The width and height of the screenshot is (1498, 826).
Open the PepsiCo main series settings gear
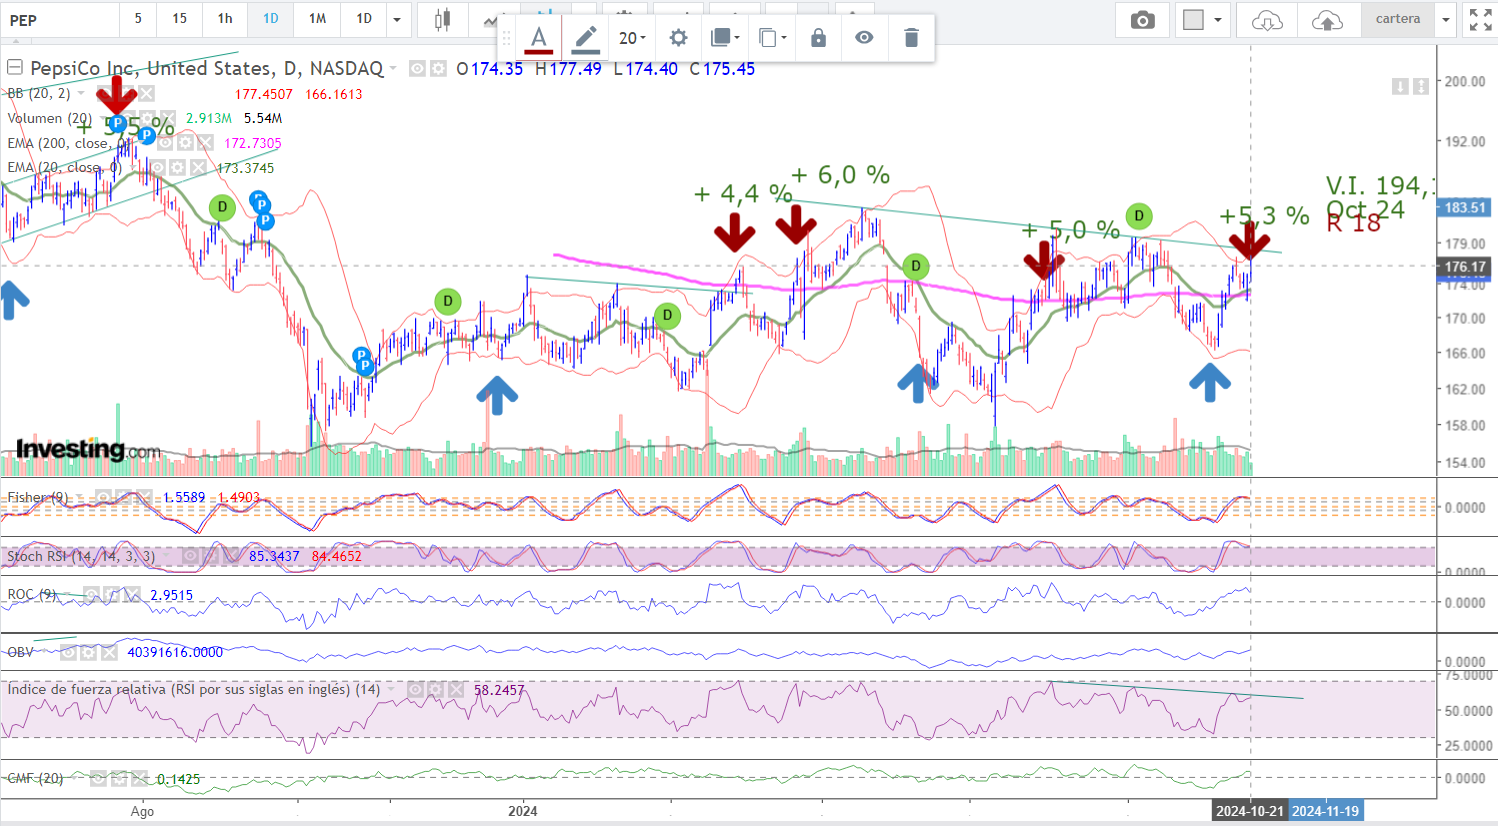437,69
